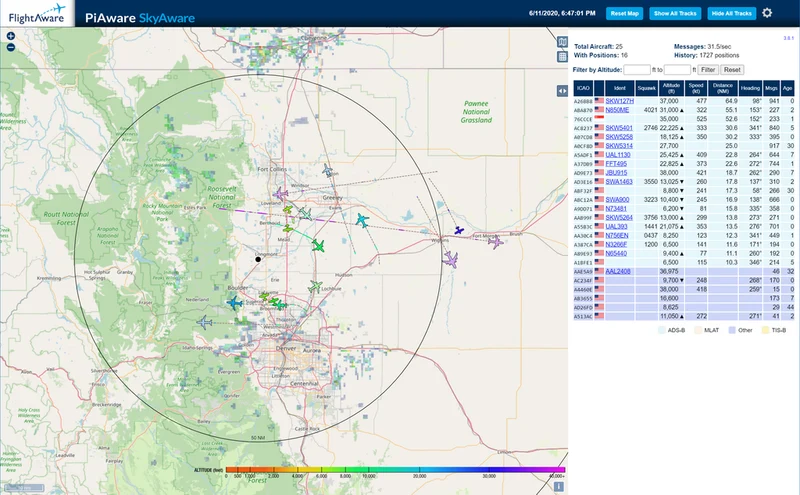Select the purple aircraft near Windsor
The height and width of the screenshot is (495, 800).
click(x=280, y=194)
